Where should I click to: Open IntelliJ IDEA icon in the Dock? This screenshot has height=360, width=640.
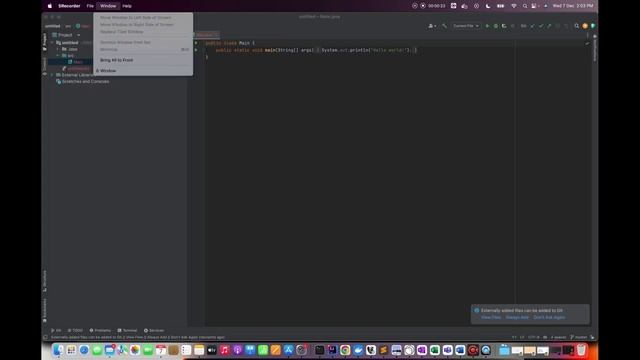pyautogui.click(x=332, y=350)
